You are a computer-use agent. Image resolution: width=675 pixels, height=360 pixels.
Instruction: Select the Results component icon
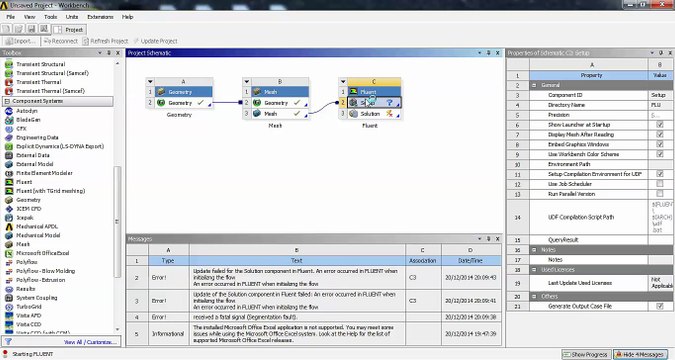(9, 289)
